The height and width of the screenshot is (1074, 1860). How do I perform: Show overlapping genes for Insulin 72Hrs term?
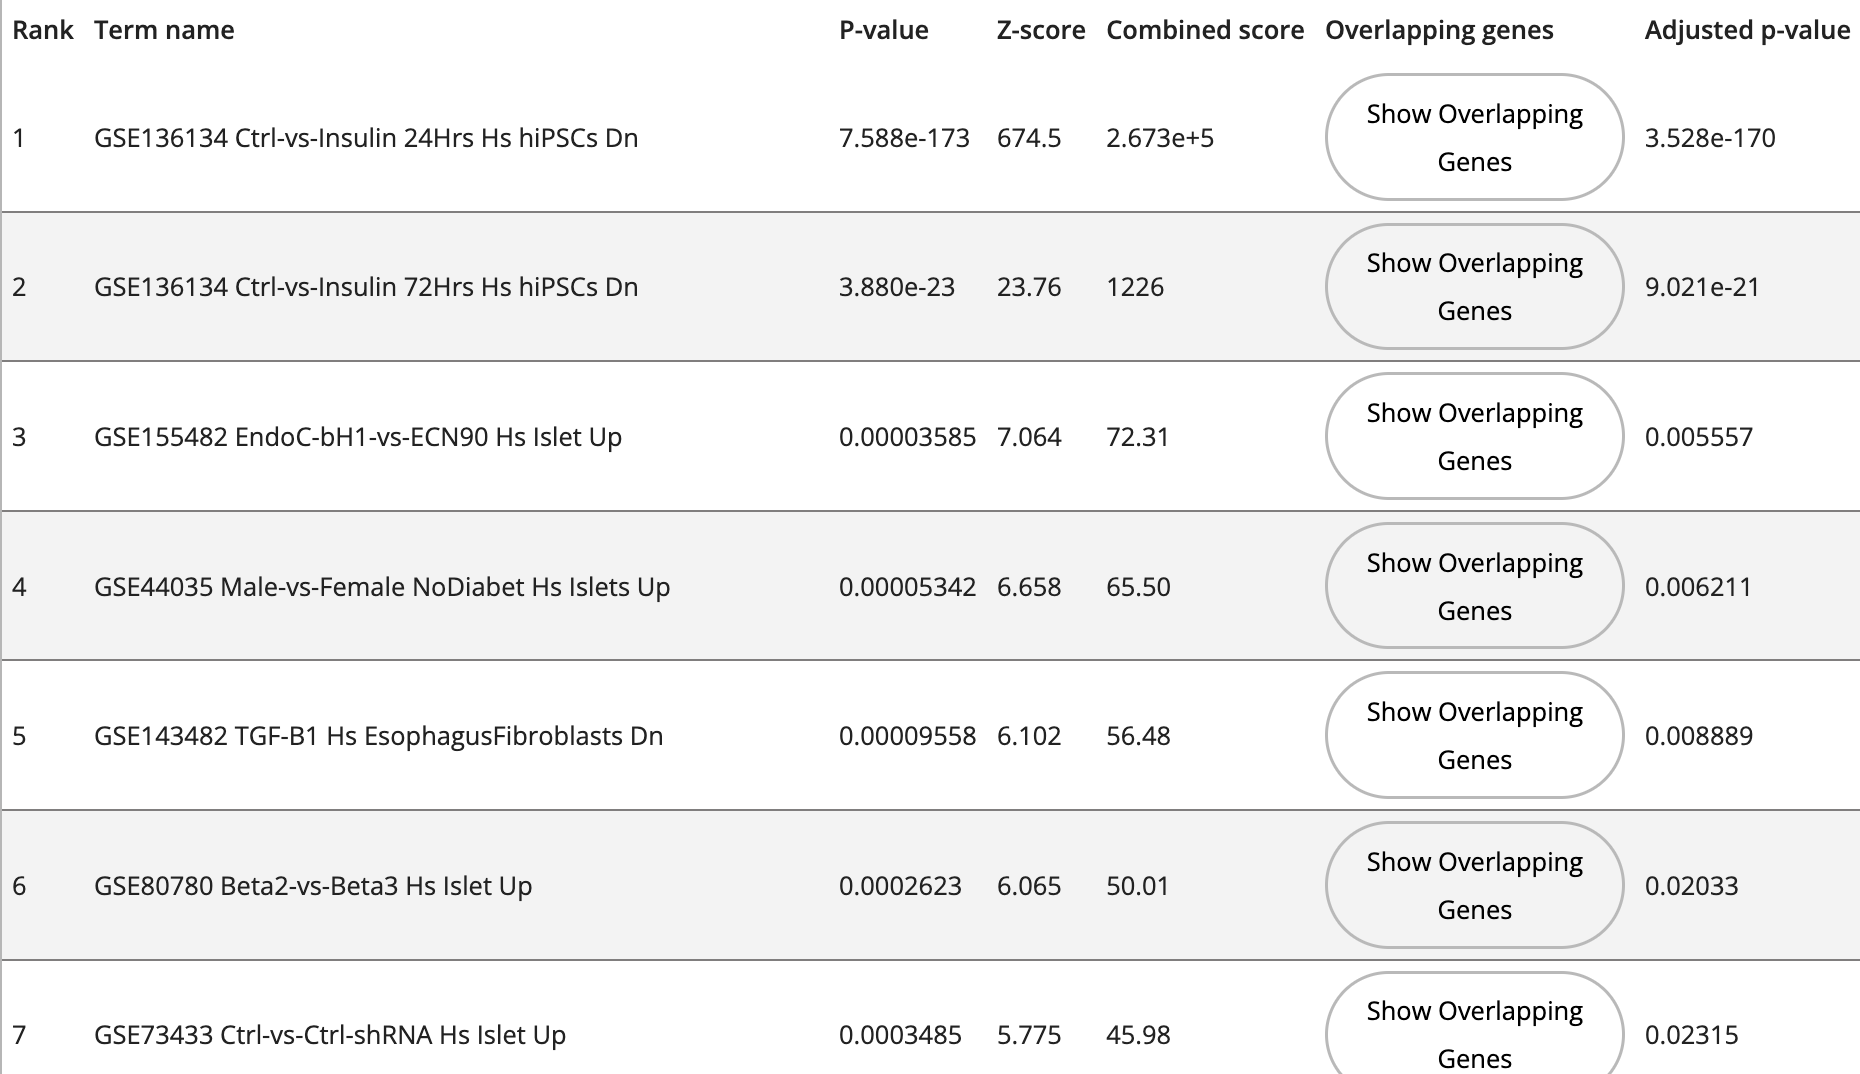(1474, 287)
